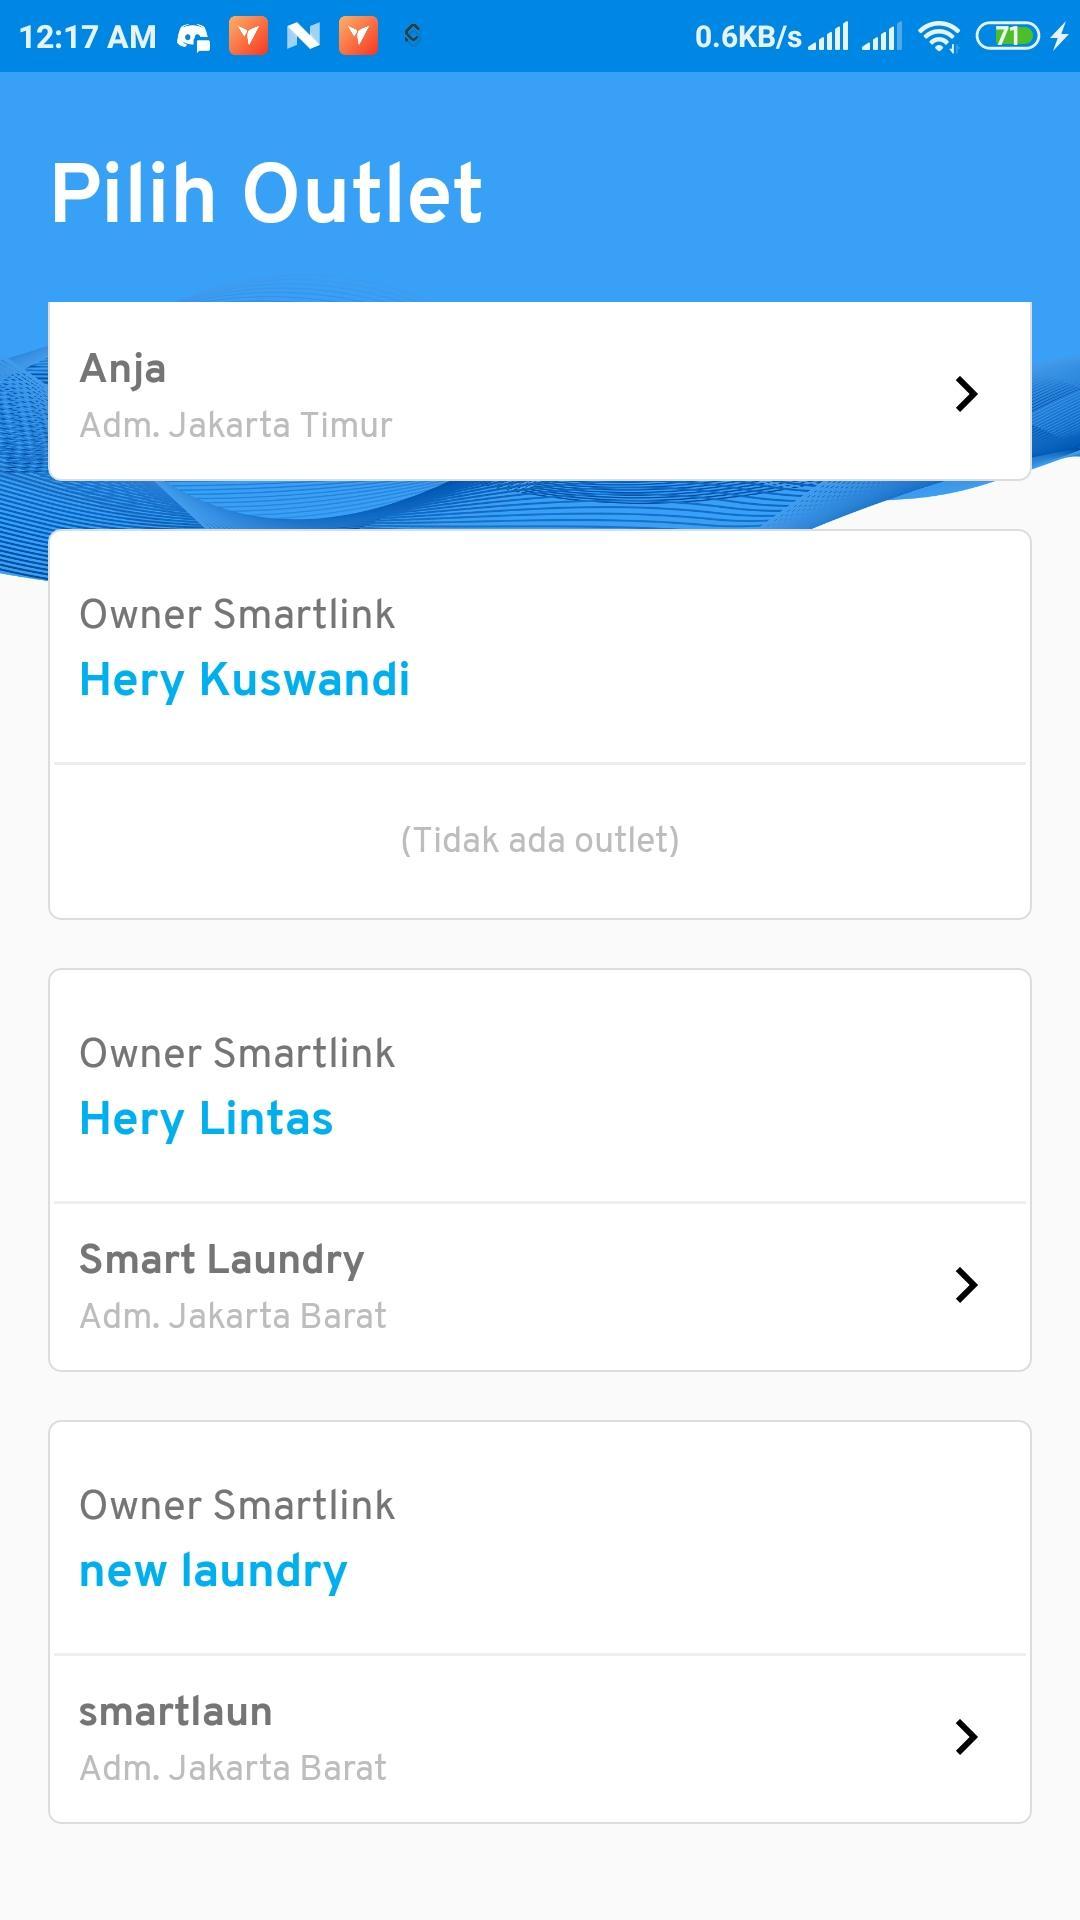Tap the charging bolt icon
Image resolution: width=1080 pixels, height=1920 pixels.
(x=1059, y=37)
